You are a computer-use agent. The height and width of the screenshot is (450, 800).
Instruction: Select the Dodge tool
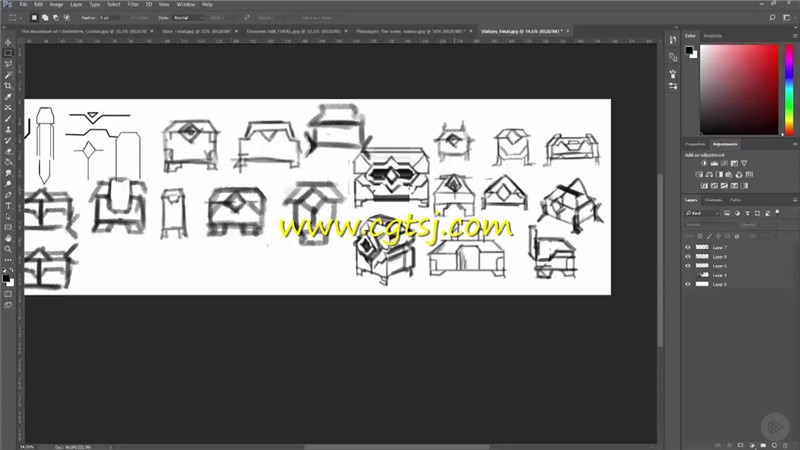(8, 184)
